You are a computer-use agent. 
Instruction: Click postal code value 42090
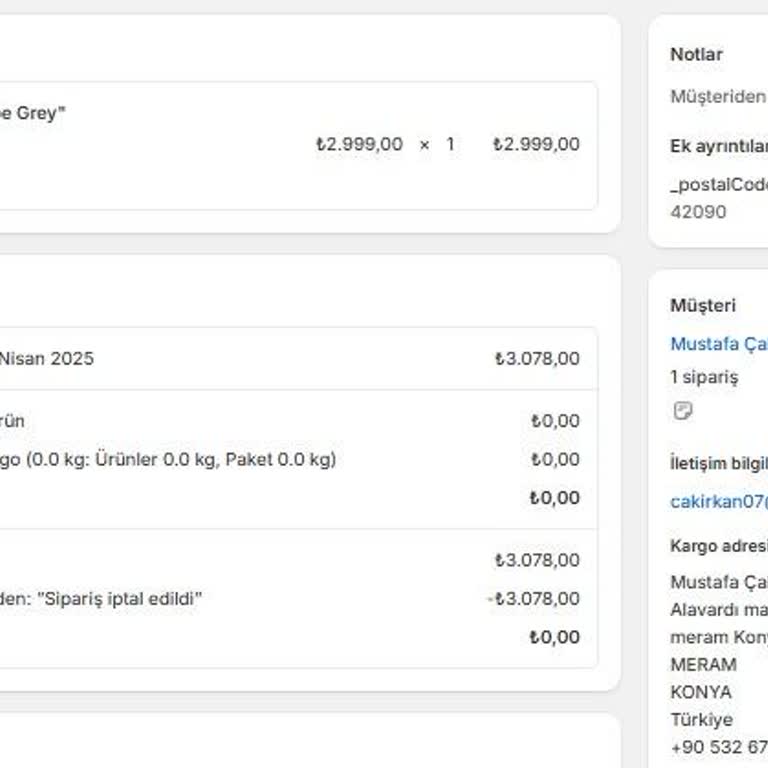click(x=698, y=212)
